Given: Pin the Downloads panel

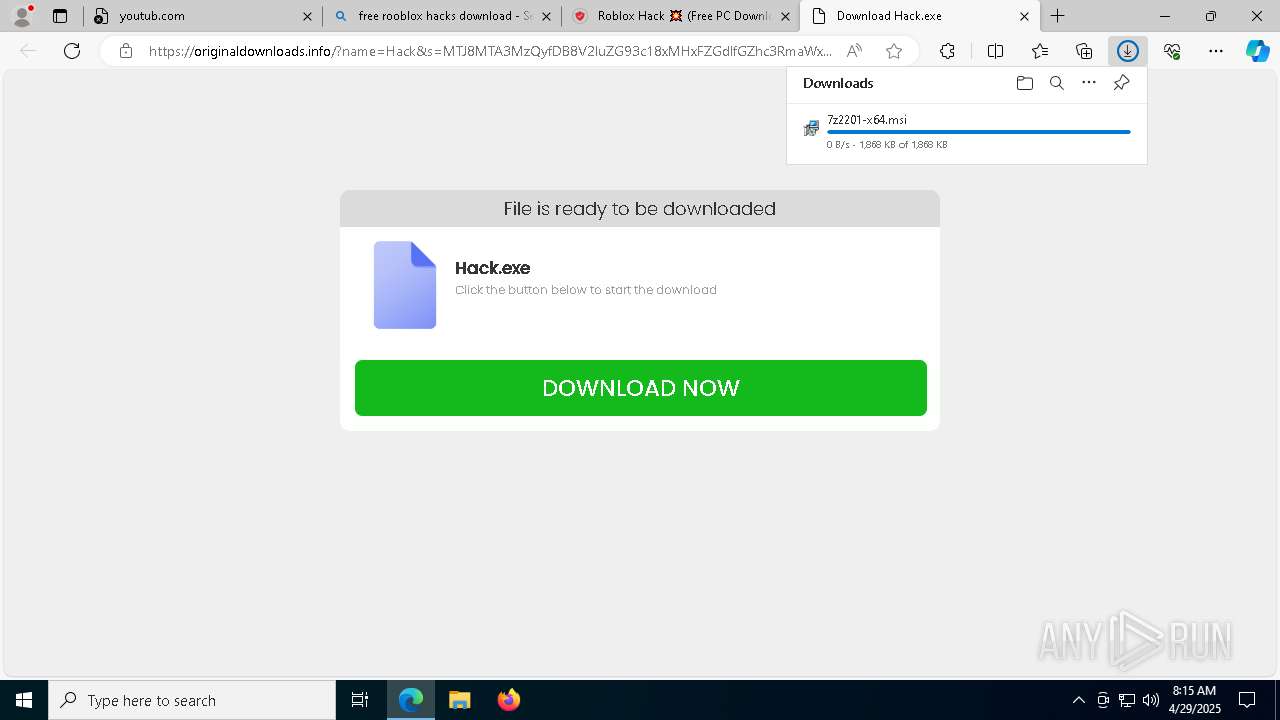Looking at the screenshot, I should click(1121, 83).
